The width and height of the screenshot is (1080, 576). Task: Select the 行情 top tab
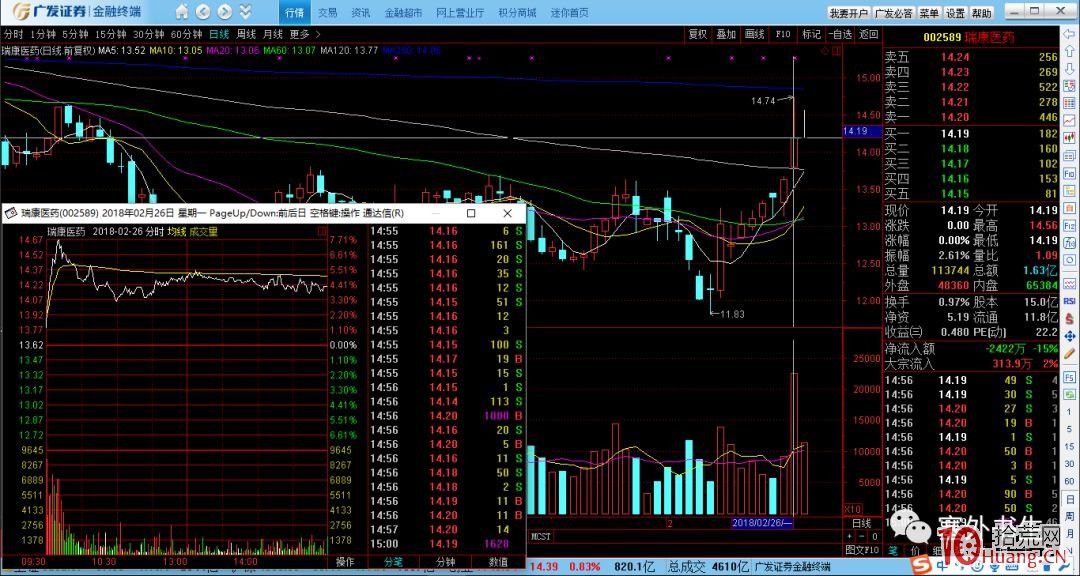[294, 12]
